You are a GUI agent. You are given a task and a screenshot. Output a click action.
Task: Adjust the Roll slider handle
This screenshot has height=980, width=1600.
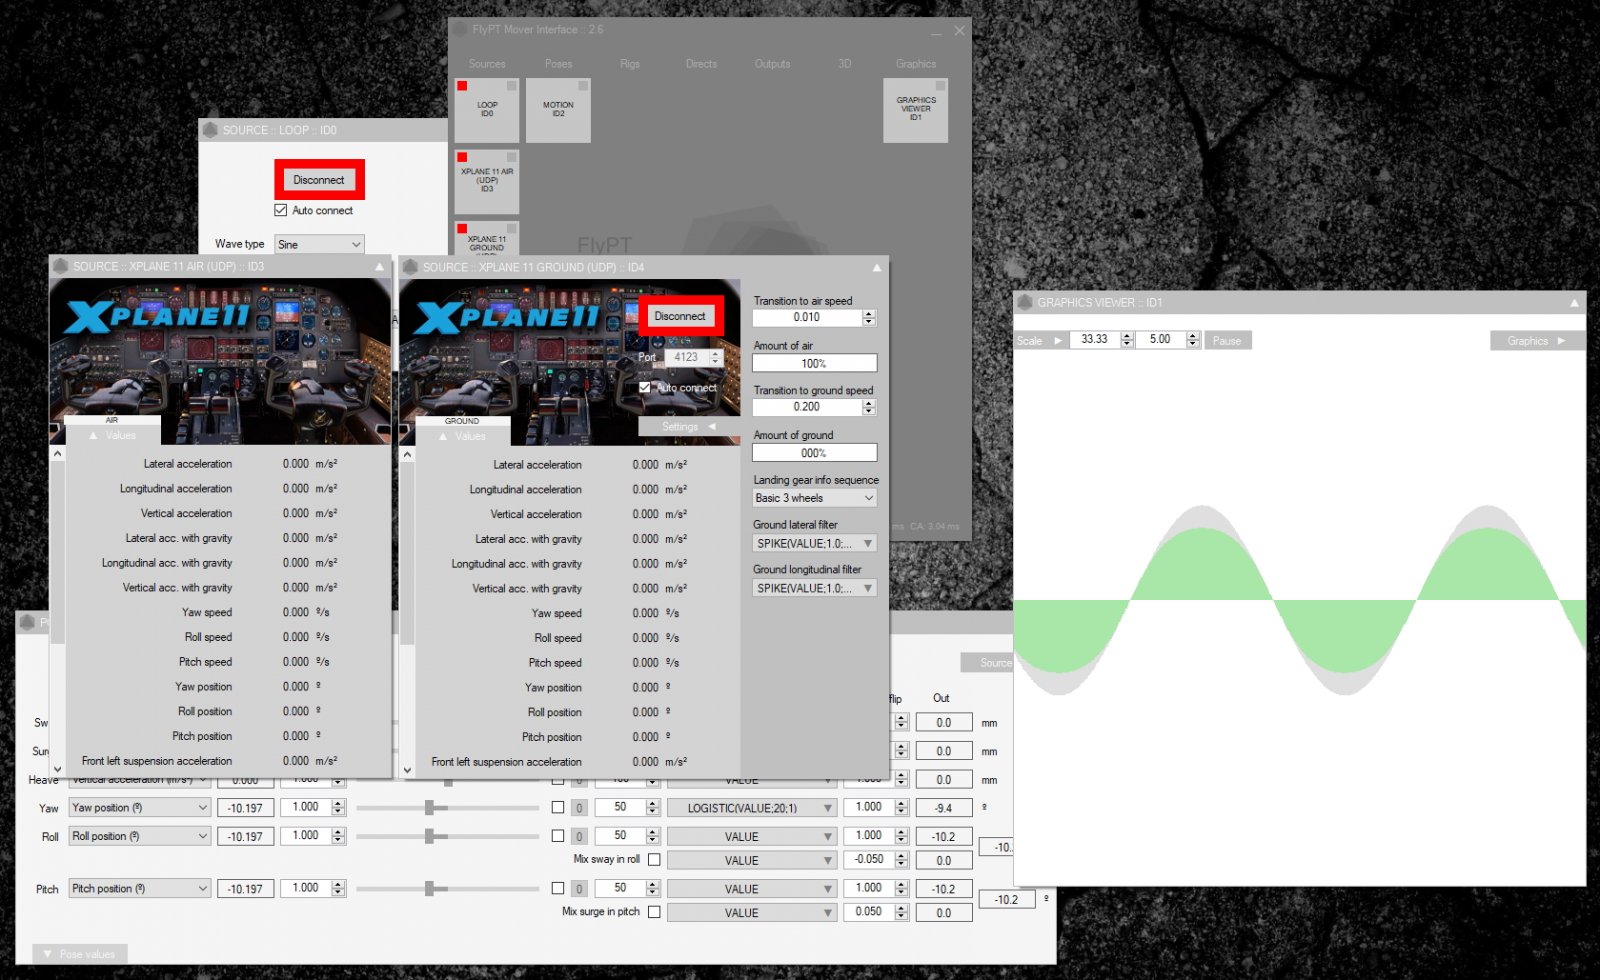click(x=429, y=836)
